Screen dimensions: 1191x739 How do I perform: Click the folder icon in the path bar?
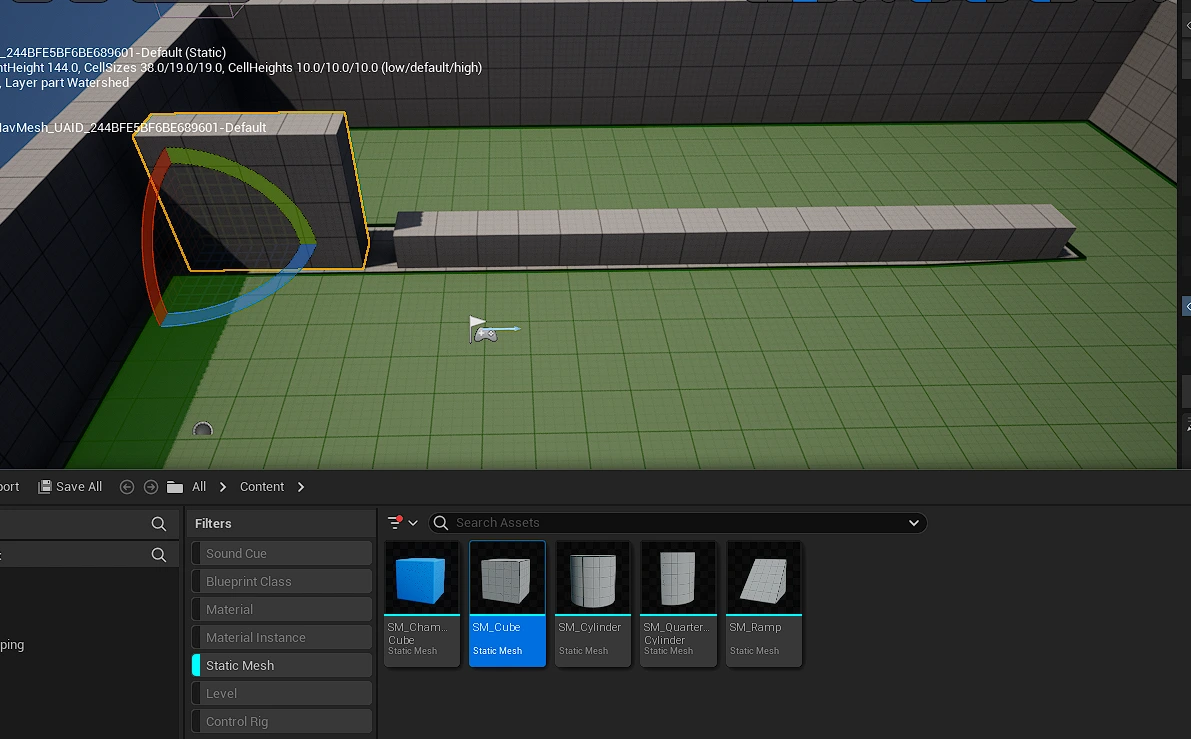click(175, 487)
